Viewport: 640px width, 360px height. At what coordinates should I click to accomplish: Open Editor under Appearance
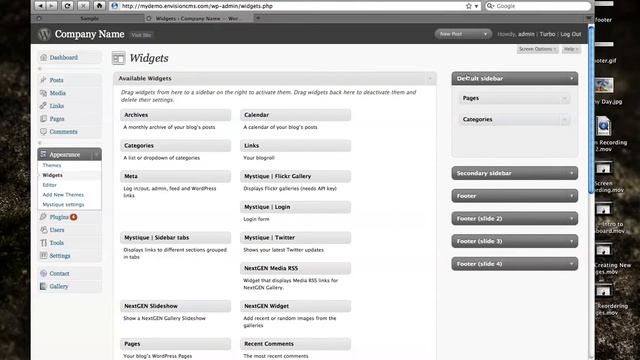pyautogui.click(x=49, y=185)
